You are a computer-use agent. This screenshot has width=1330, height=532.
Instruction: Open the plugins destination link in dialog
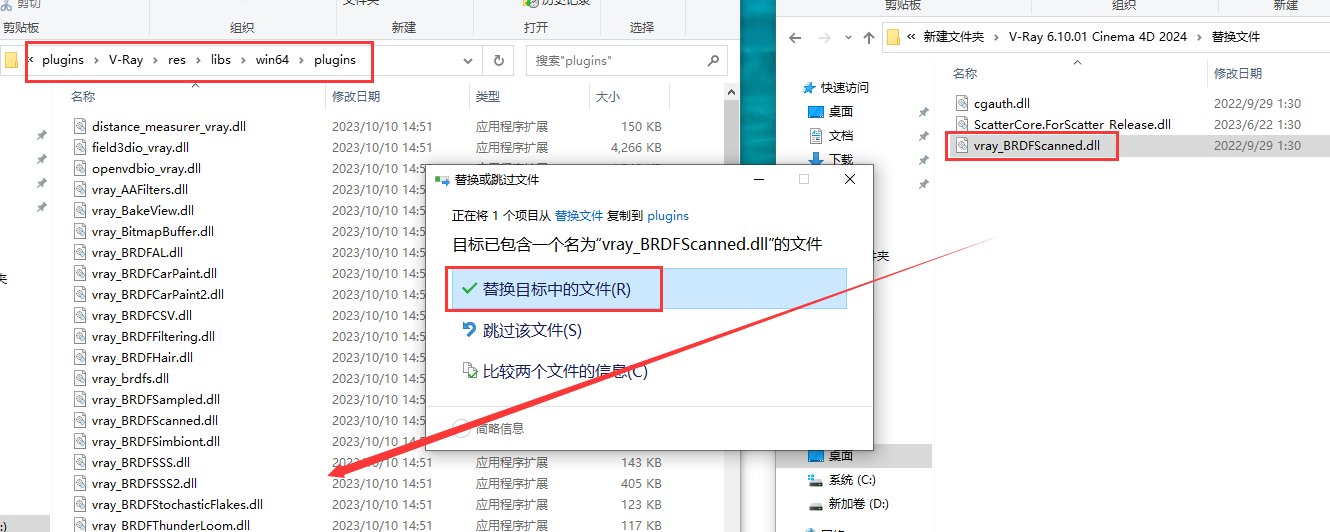668,215
